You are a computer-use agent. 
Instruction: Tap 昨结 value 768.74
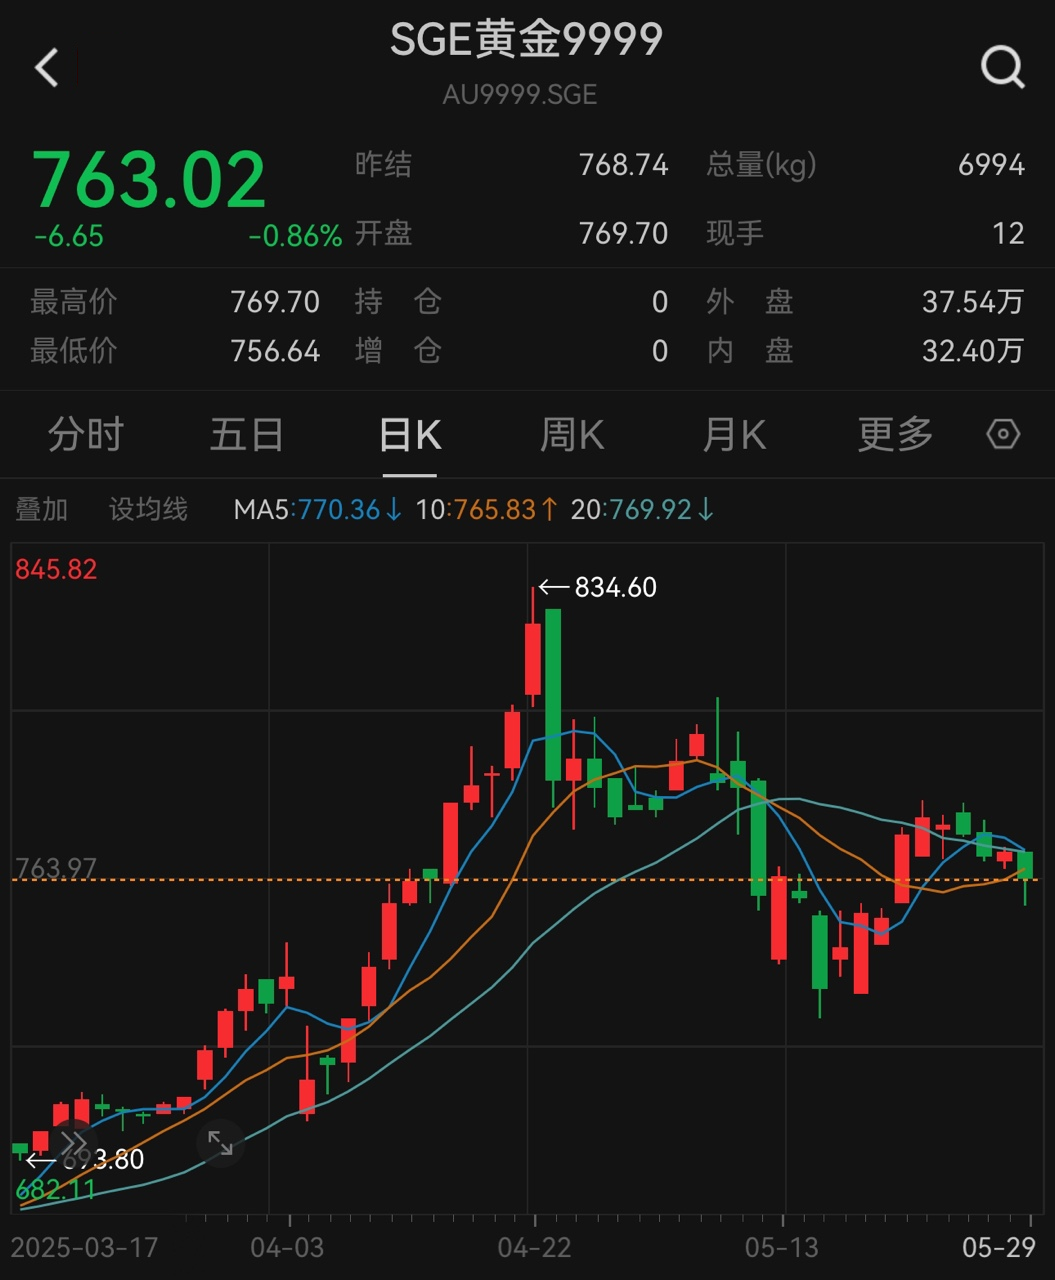[x=623, y=165]
